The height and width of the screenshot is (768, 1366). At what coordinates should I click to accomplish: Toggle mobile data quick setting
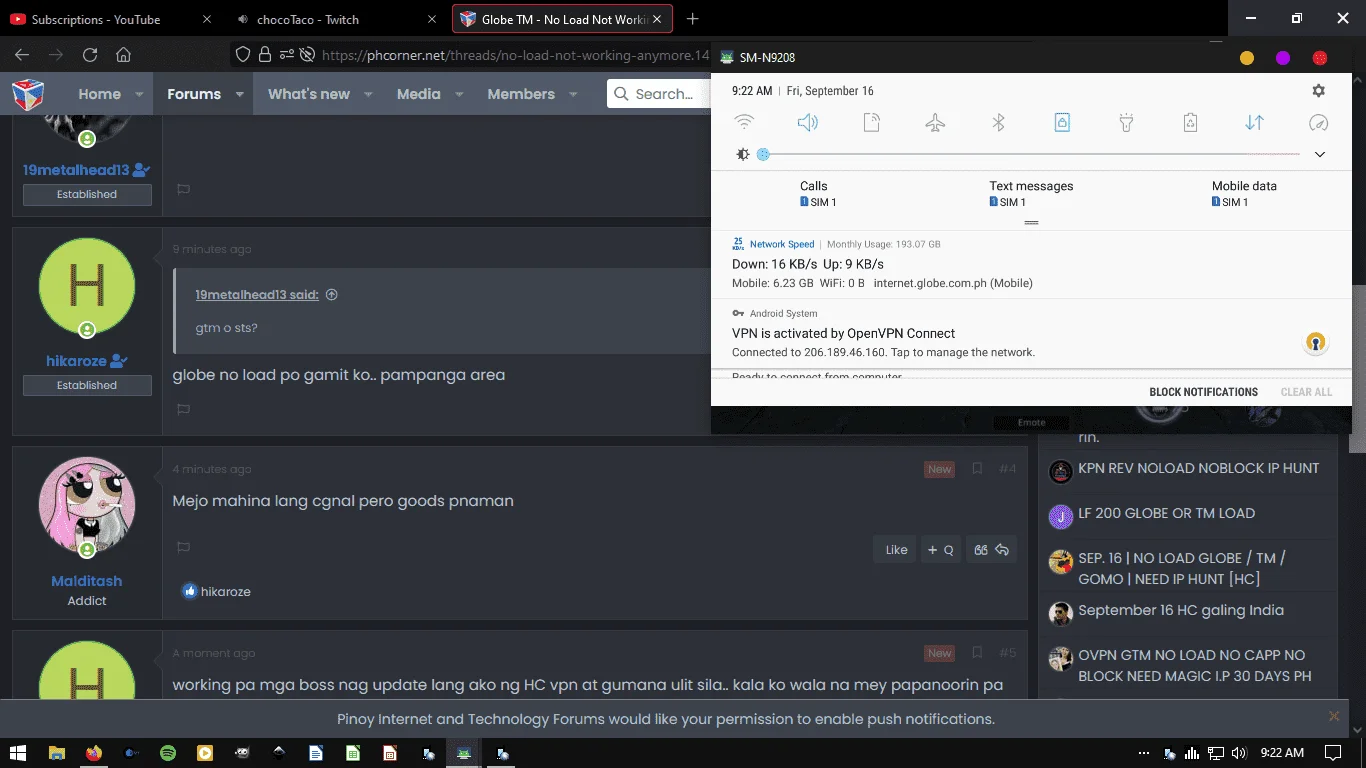(x=1254, y=123)
